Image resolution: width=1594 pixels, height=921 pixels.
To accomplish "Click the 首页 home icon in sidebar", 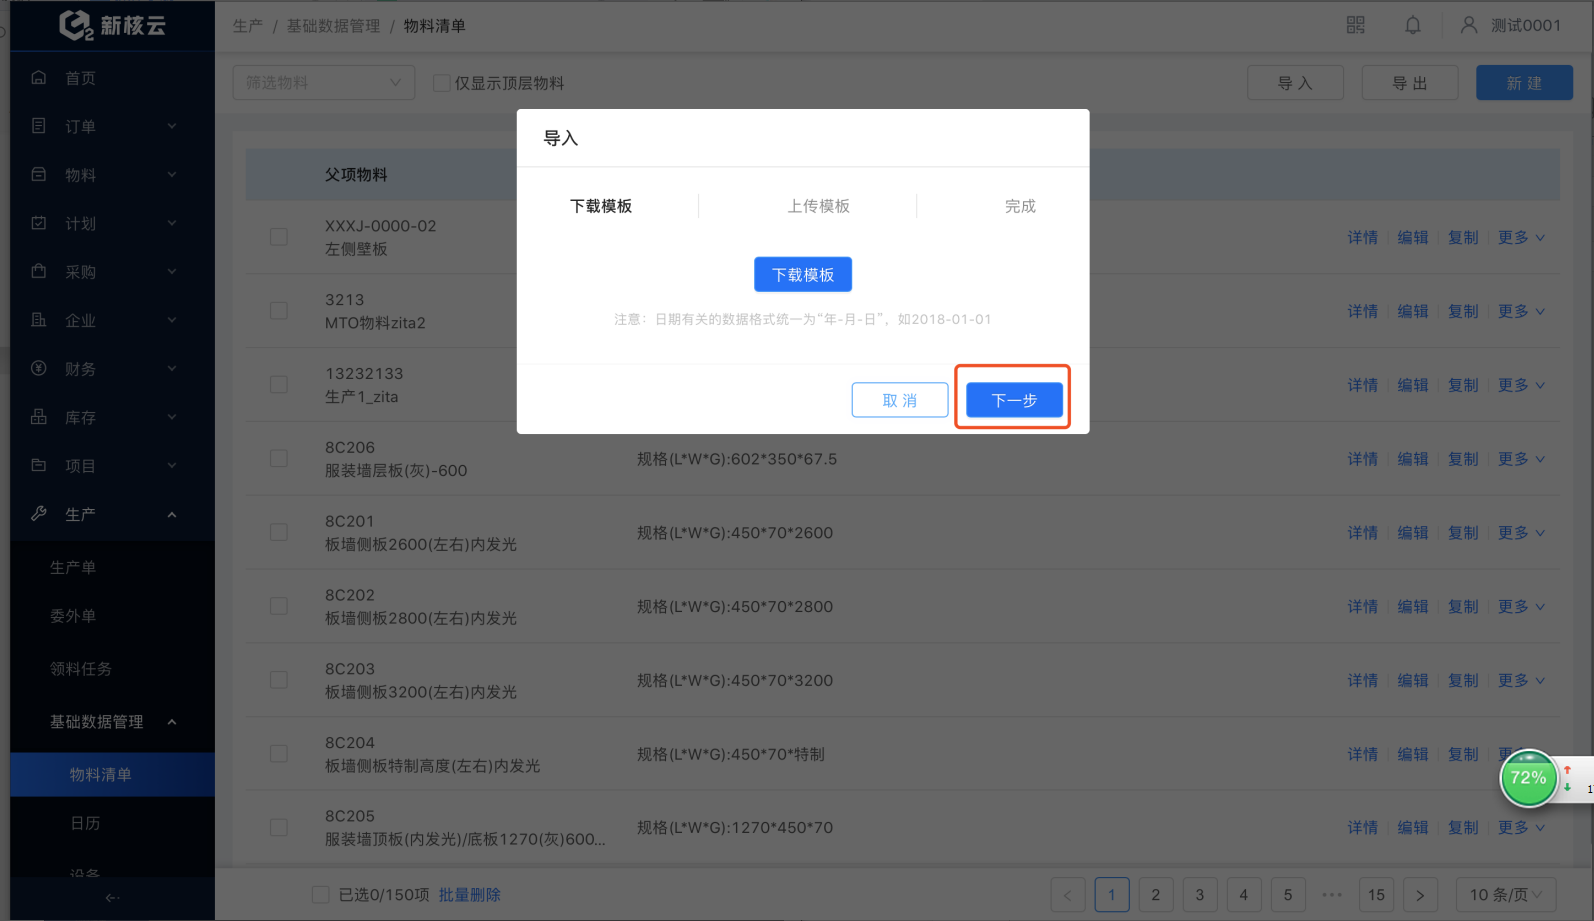I will pyautogui.click(x=39, y=77).
